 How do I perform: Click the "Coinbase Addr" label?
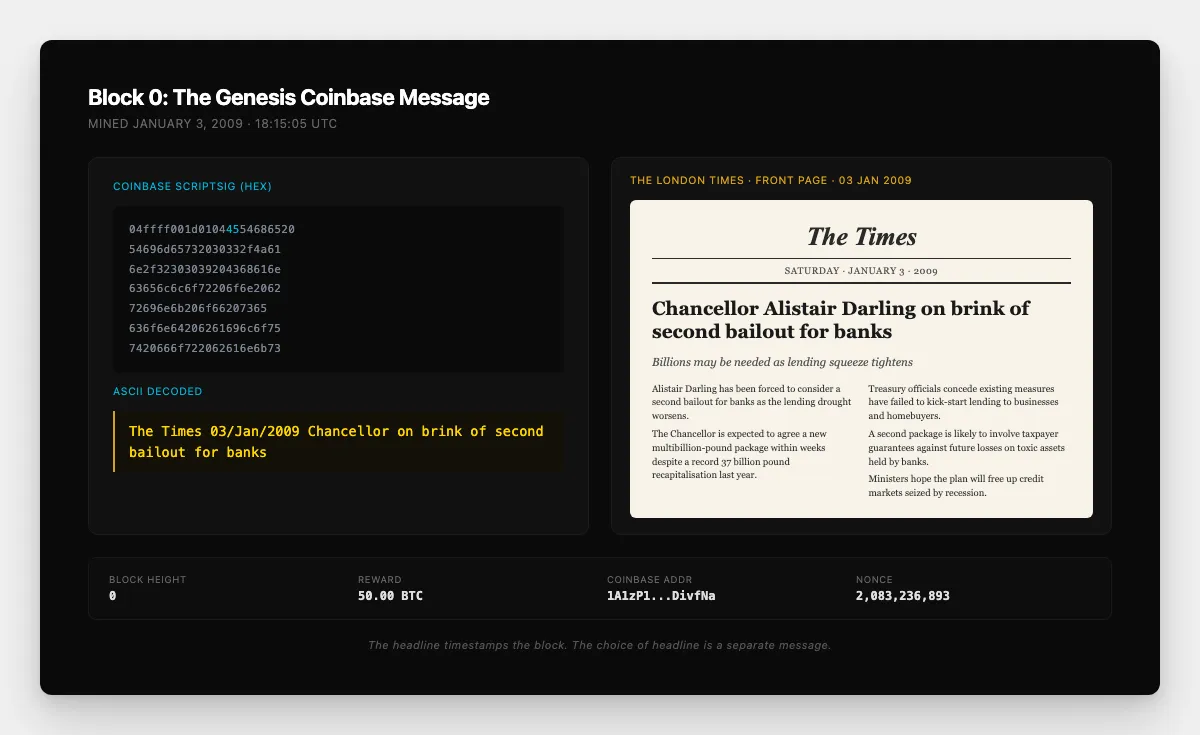pos(649,580)
